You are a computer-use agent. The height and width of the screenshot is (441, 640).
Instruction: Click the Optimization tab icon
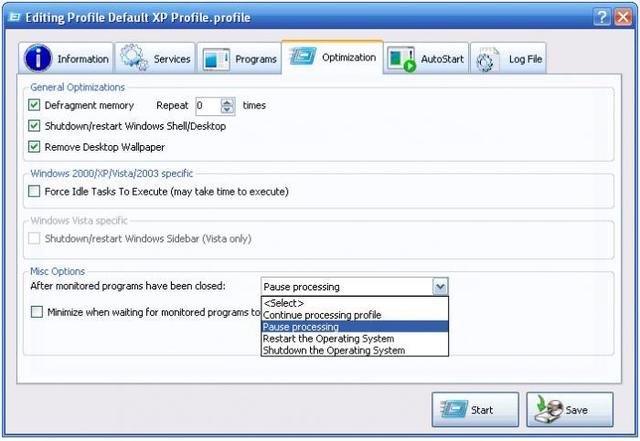(302, 56)
